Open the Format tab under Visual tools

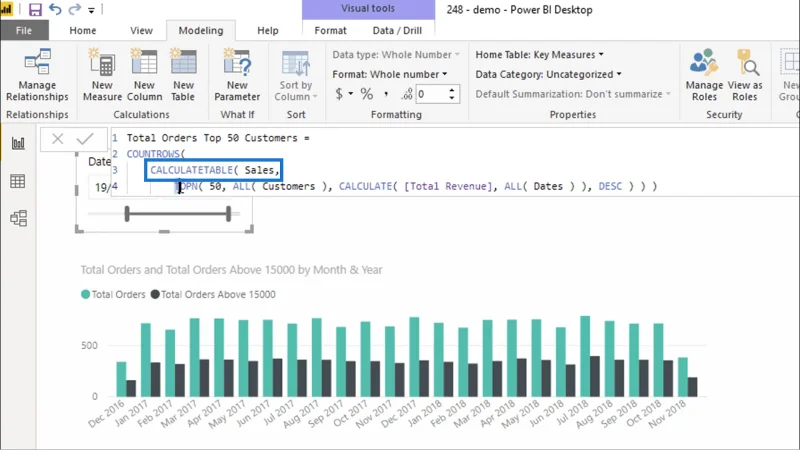330,31
